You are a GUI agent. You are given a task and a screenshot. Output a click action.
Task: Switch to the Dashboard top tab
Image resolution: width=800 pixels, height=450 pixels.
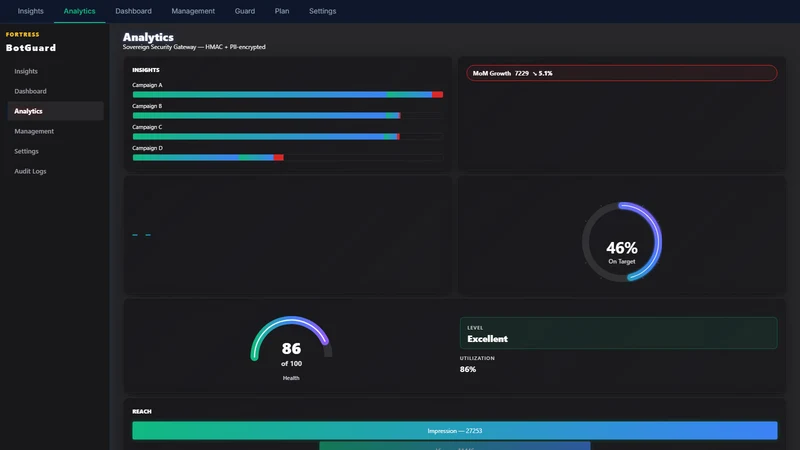tap(133, 11)
